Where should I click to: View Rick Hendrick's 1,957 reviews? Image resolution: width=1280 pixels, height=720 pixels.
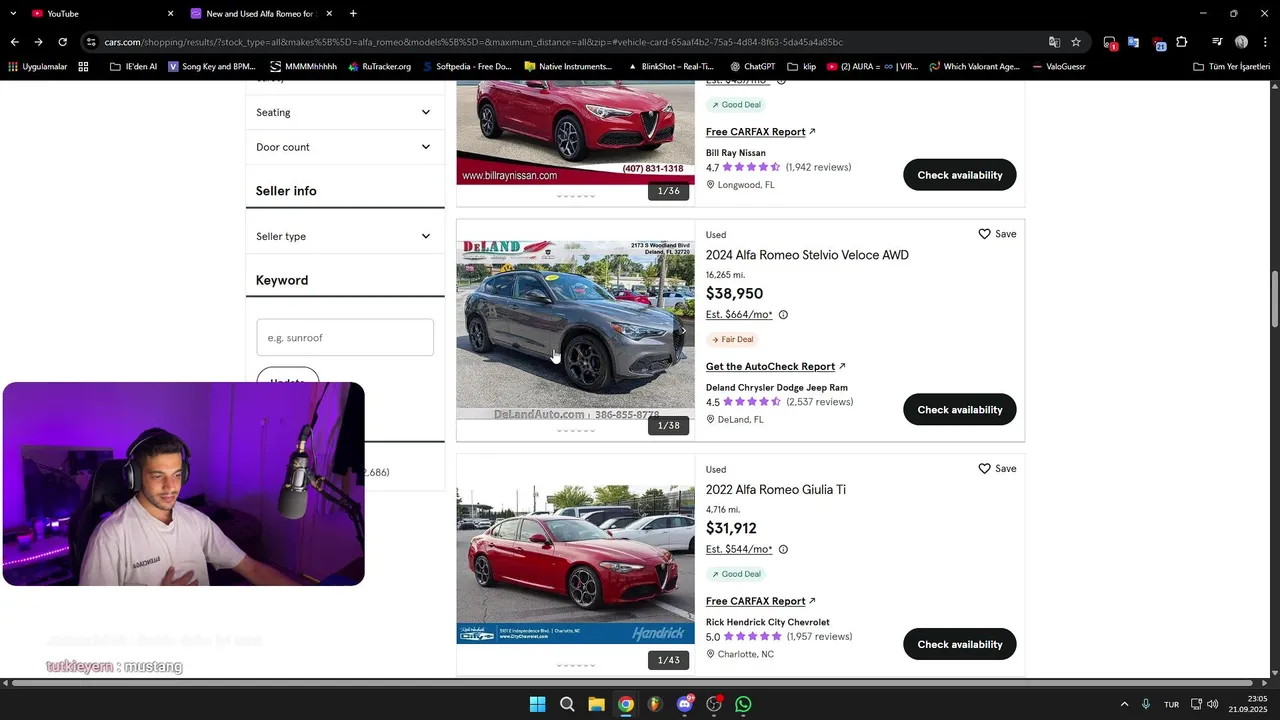[819, 637]
